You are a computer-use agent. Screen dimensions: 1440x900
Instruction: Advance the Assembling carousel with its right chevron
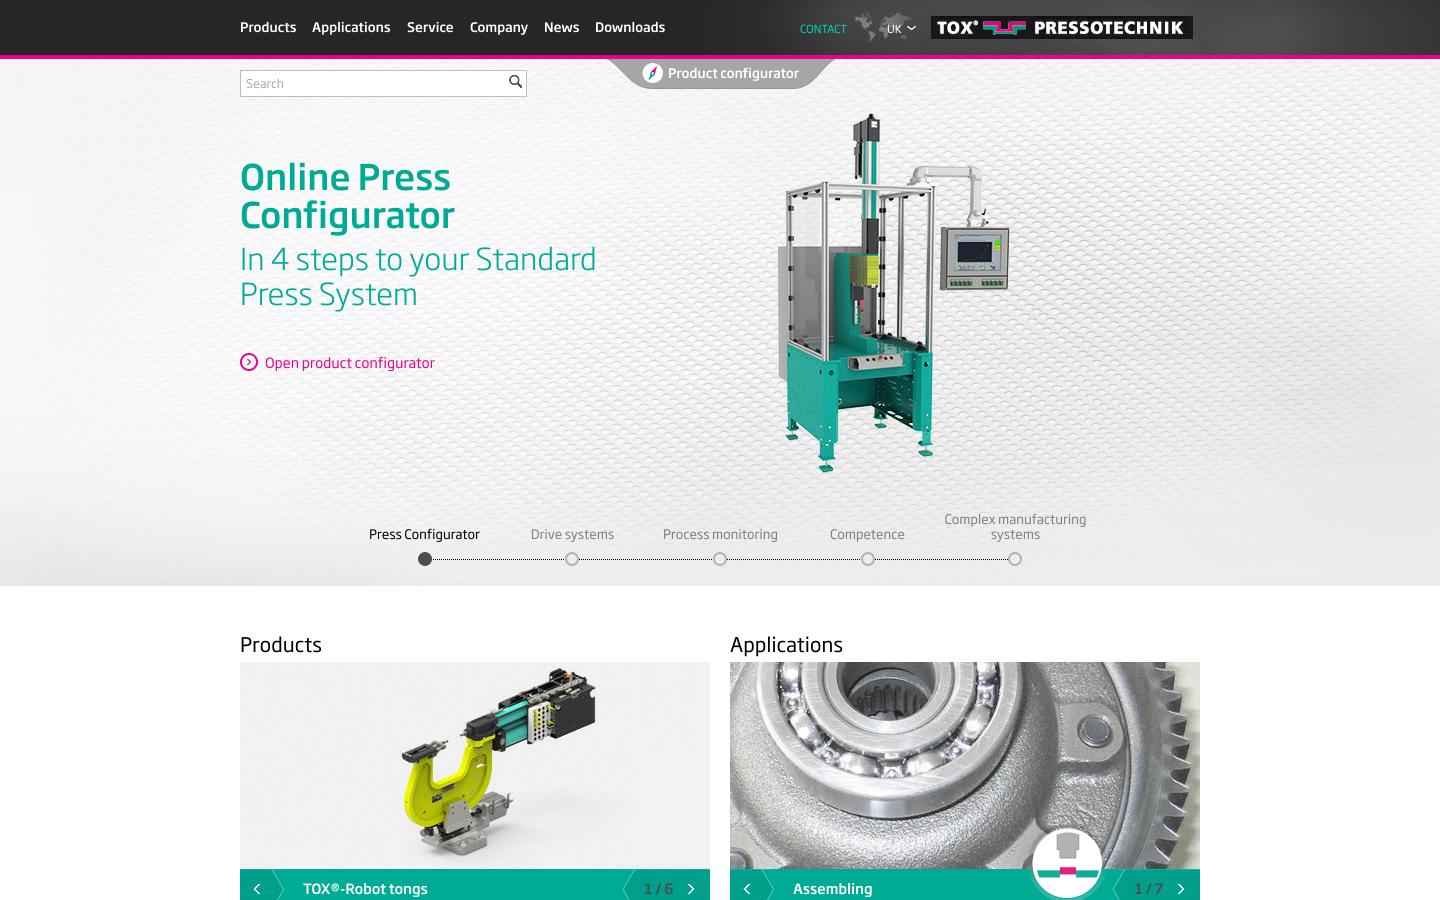[1181, 888]
